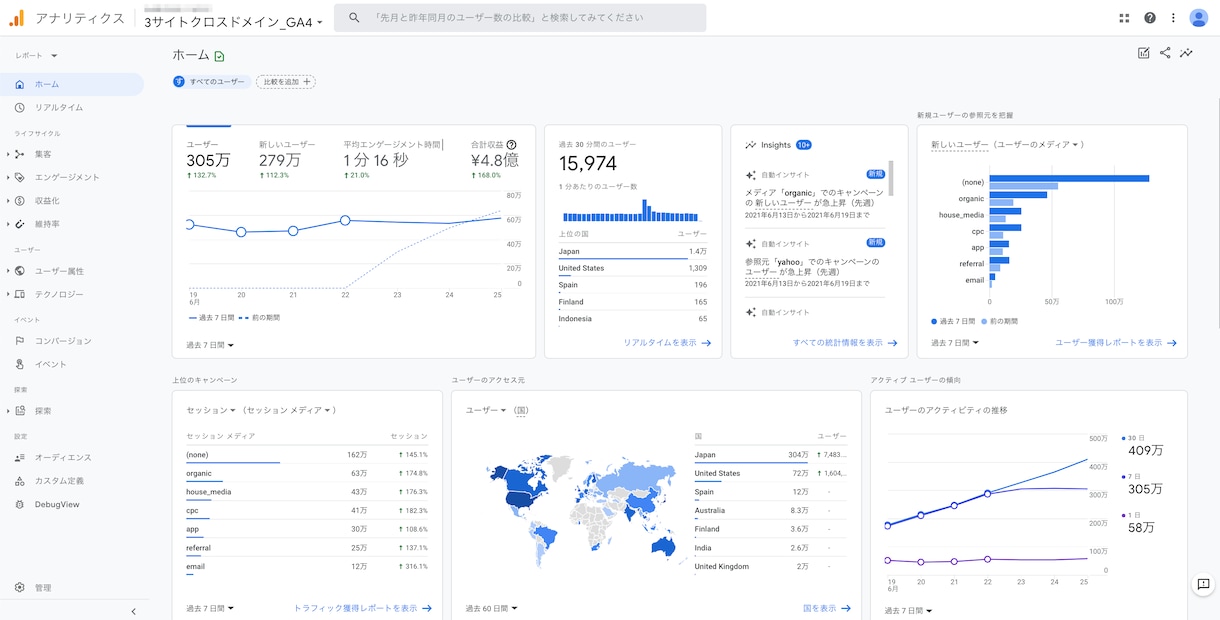The height and width of the screenshot is (620, 1220).
Task: Share this report with the share icon
Action: tap(1165, 53)
